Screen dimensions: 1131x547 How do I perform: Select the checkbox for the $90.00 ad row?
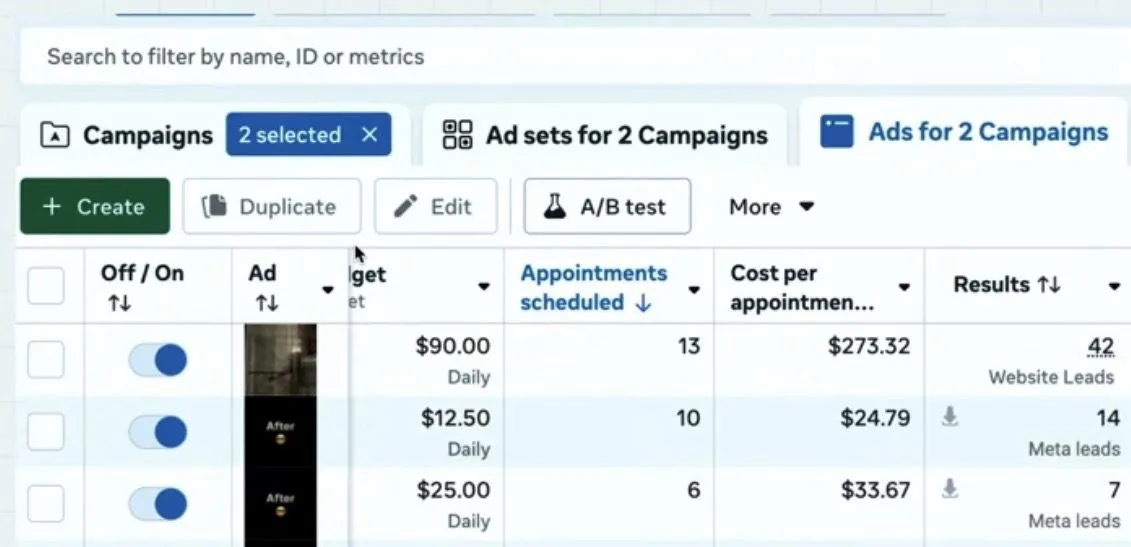click(46, 360)
